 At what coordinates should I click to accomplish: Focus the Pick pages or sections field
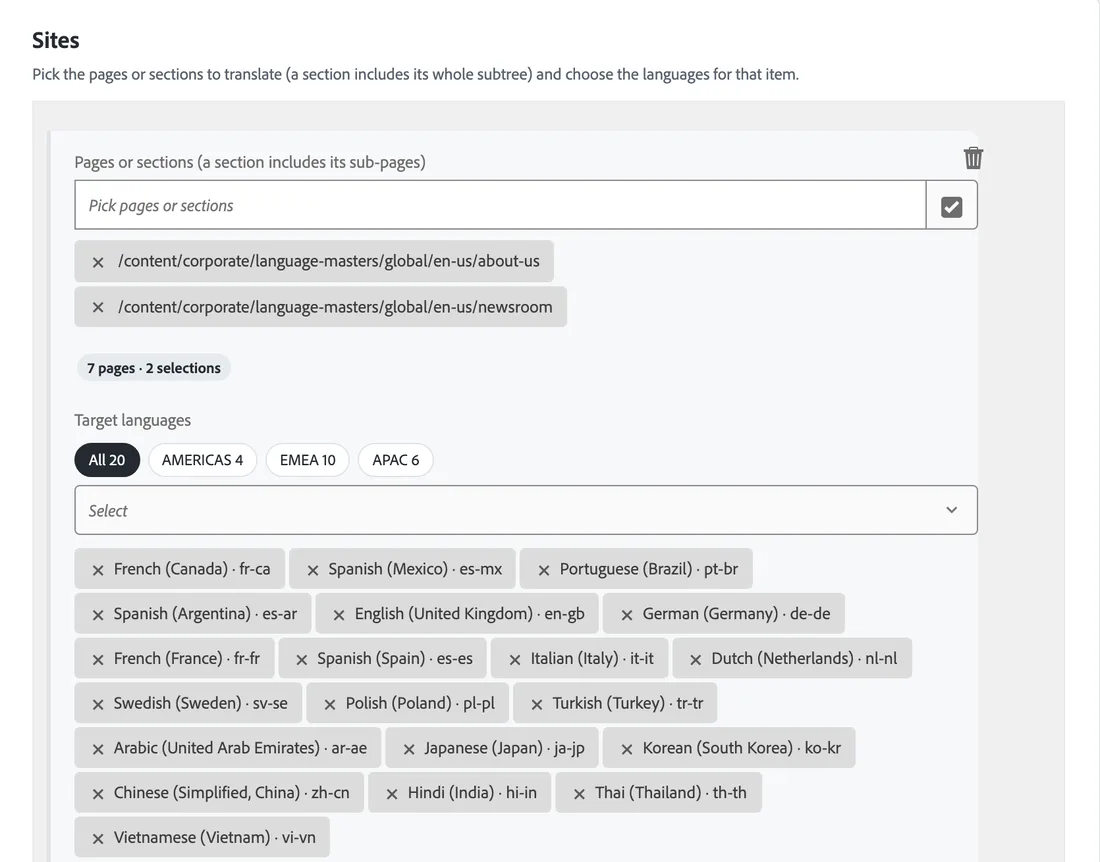(500, 205)
